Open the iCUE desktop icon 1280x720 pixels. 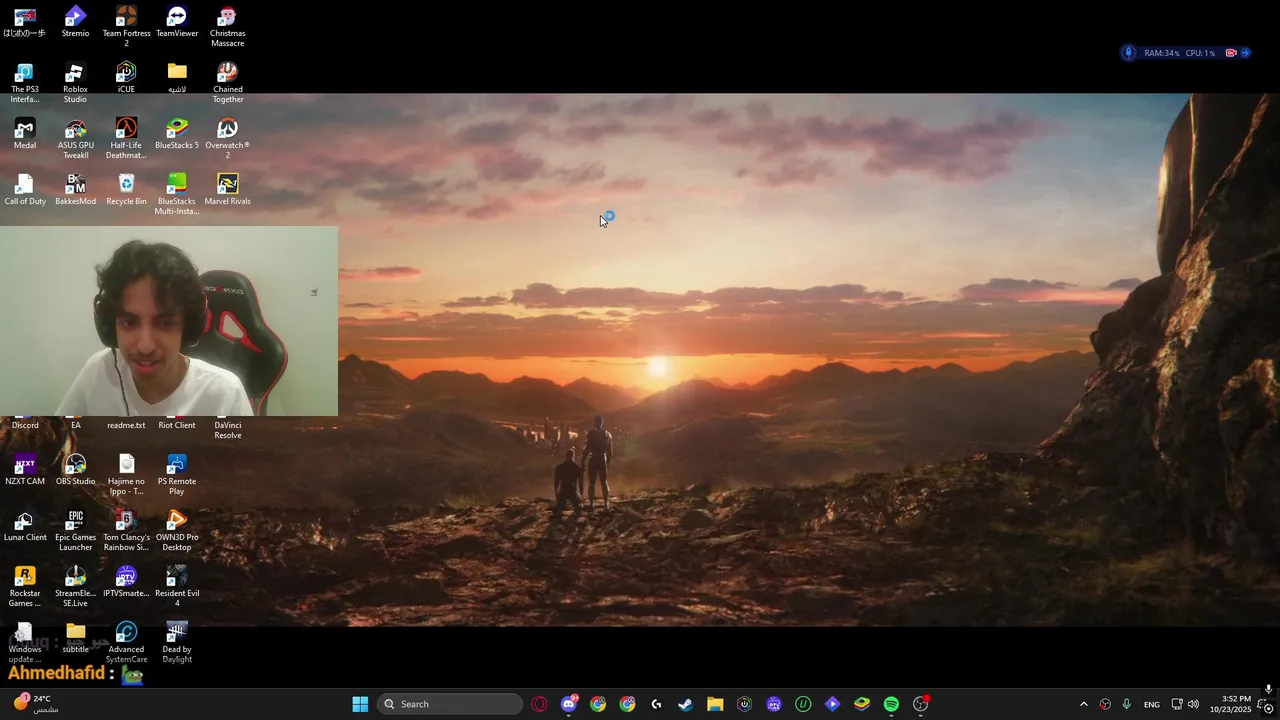click(126, 78)
